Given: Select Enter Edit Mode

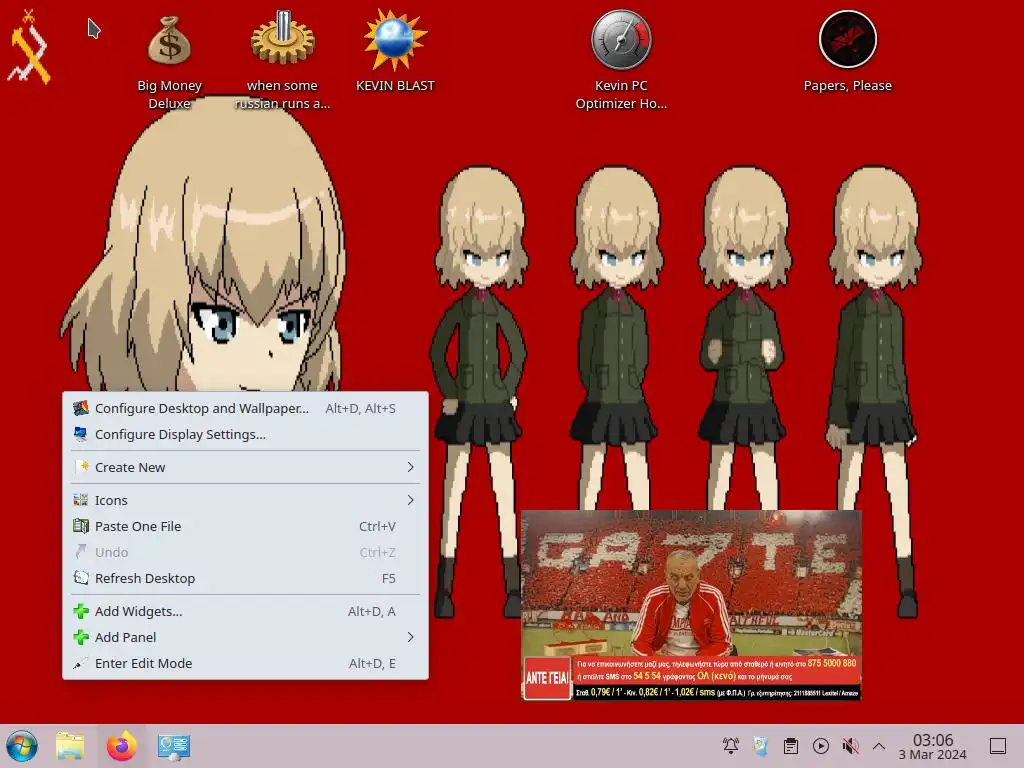Looking at the screenshot, I should click(x=246, y=664).
